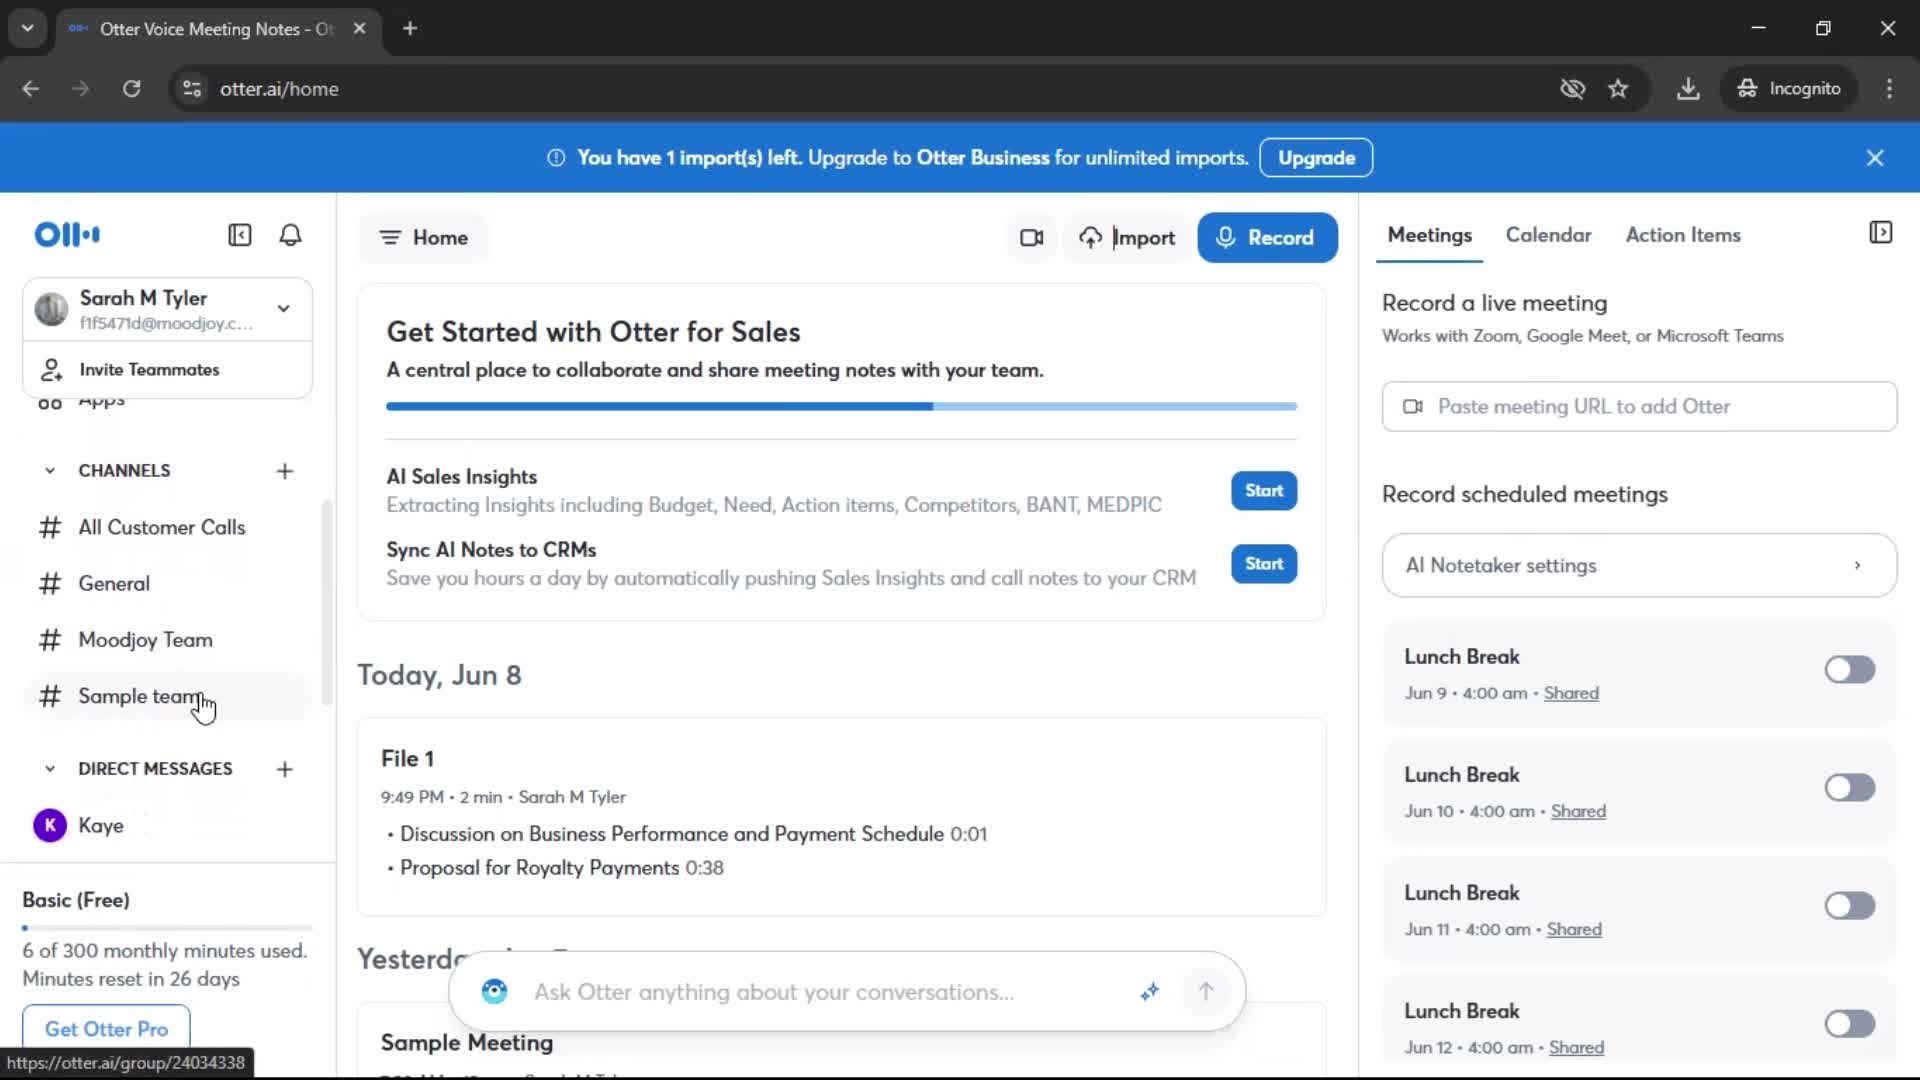Viewport: 1920px width, 1080px height.
Task: Click the sparkle suggestions icon
Action: (1150, 991)
